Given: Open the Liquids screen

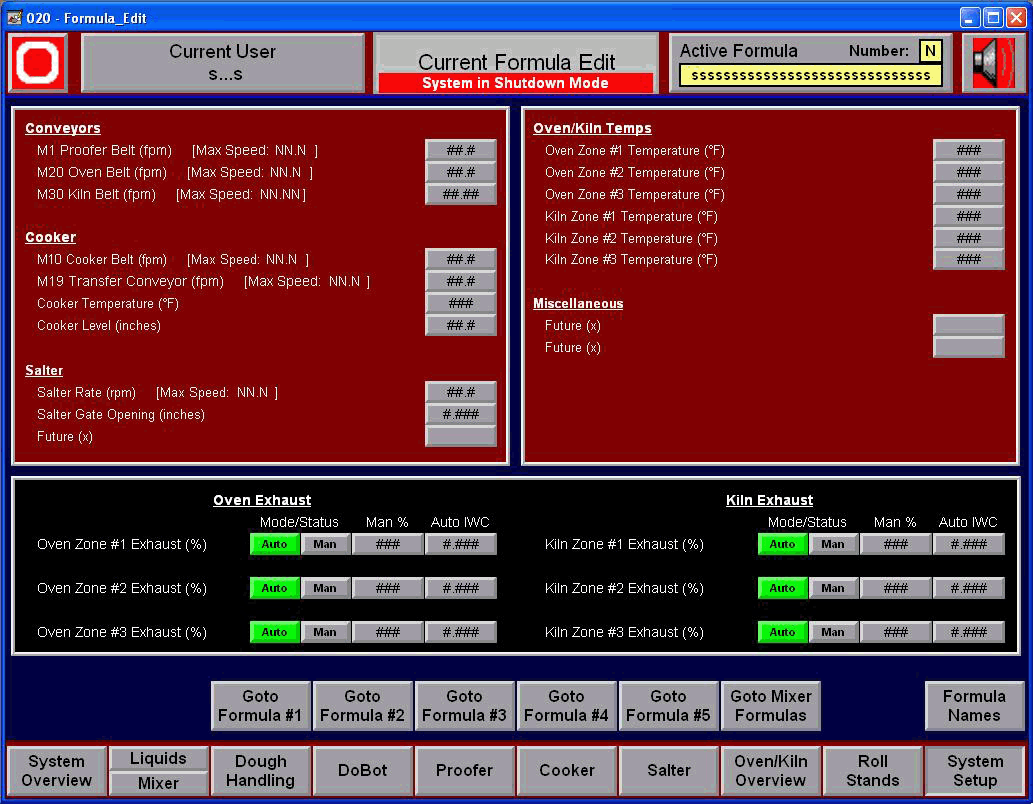Looking at the screenshot, I should pos(158,759).
